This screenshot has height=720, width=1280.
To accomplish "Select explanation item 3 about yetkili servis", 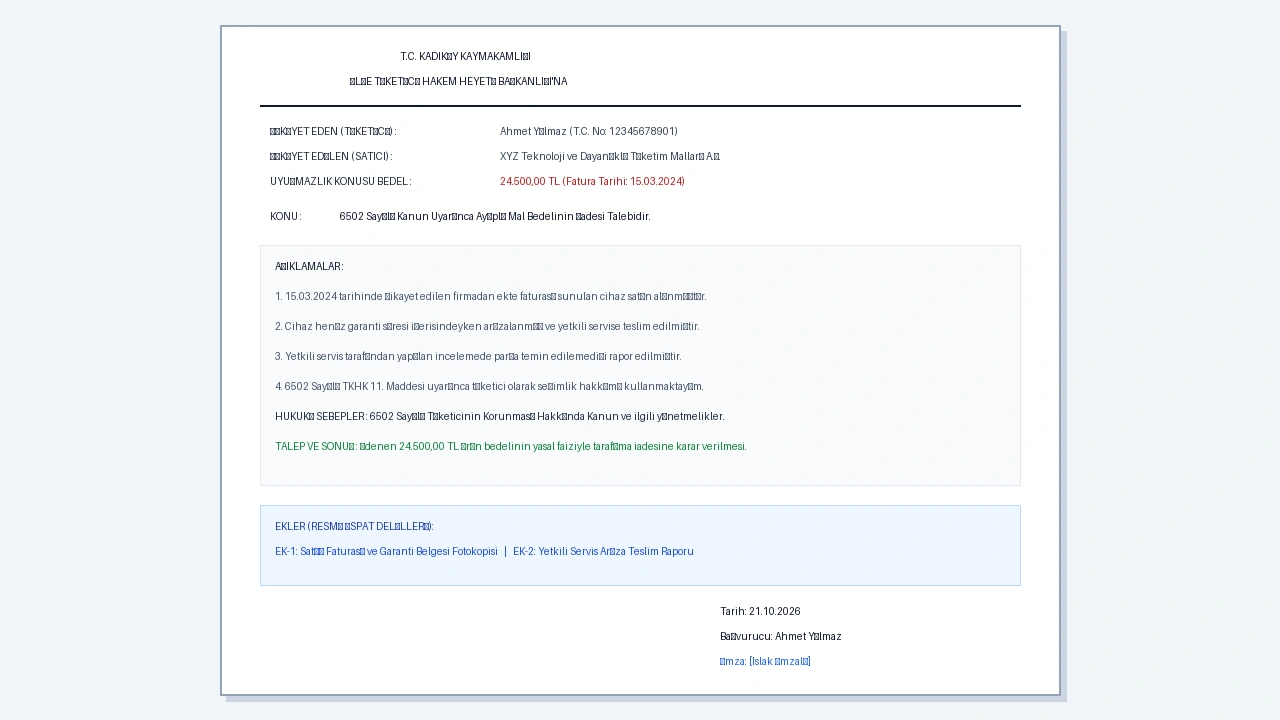I will click(478, 357).
